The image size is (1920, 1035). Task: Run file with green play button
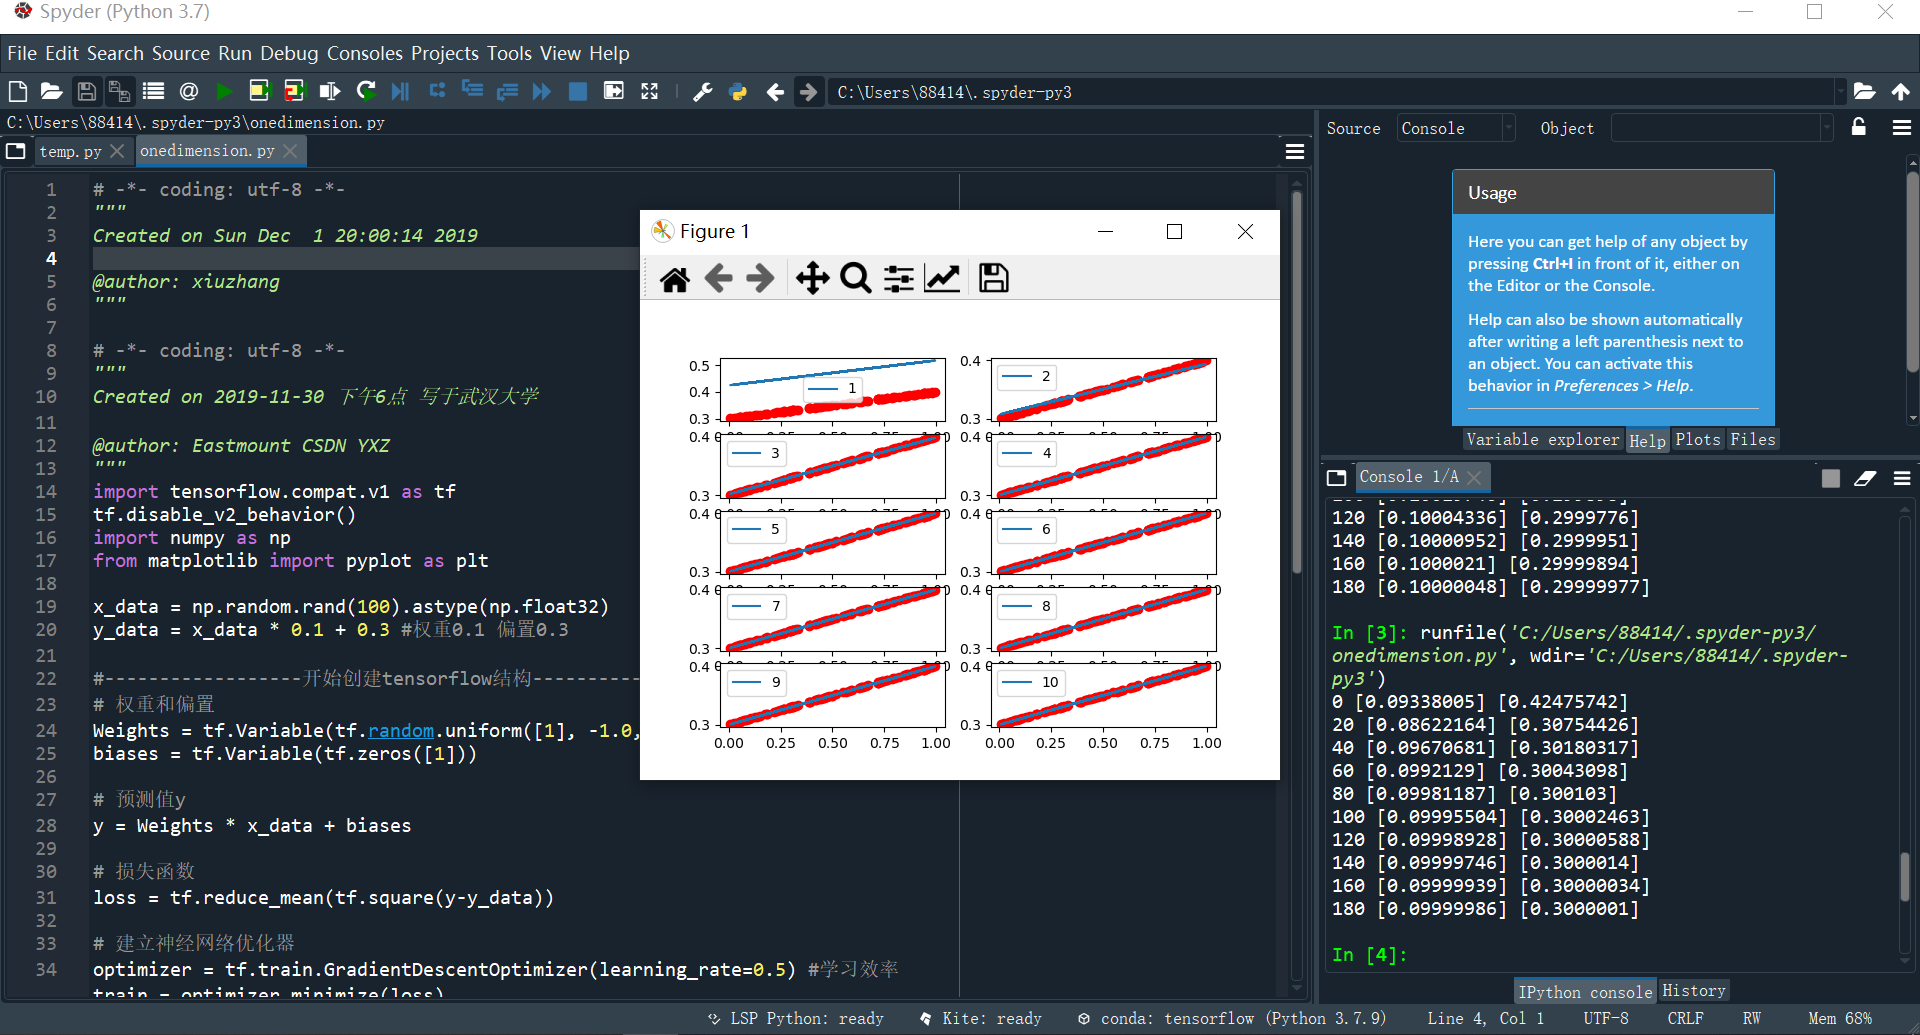click(224, 92)
